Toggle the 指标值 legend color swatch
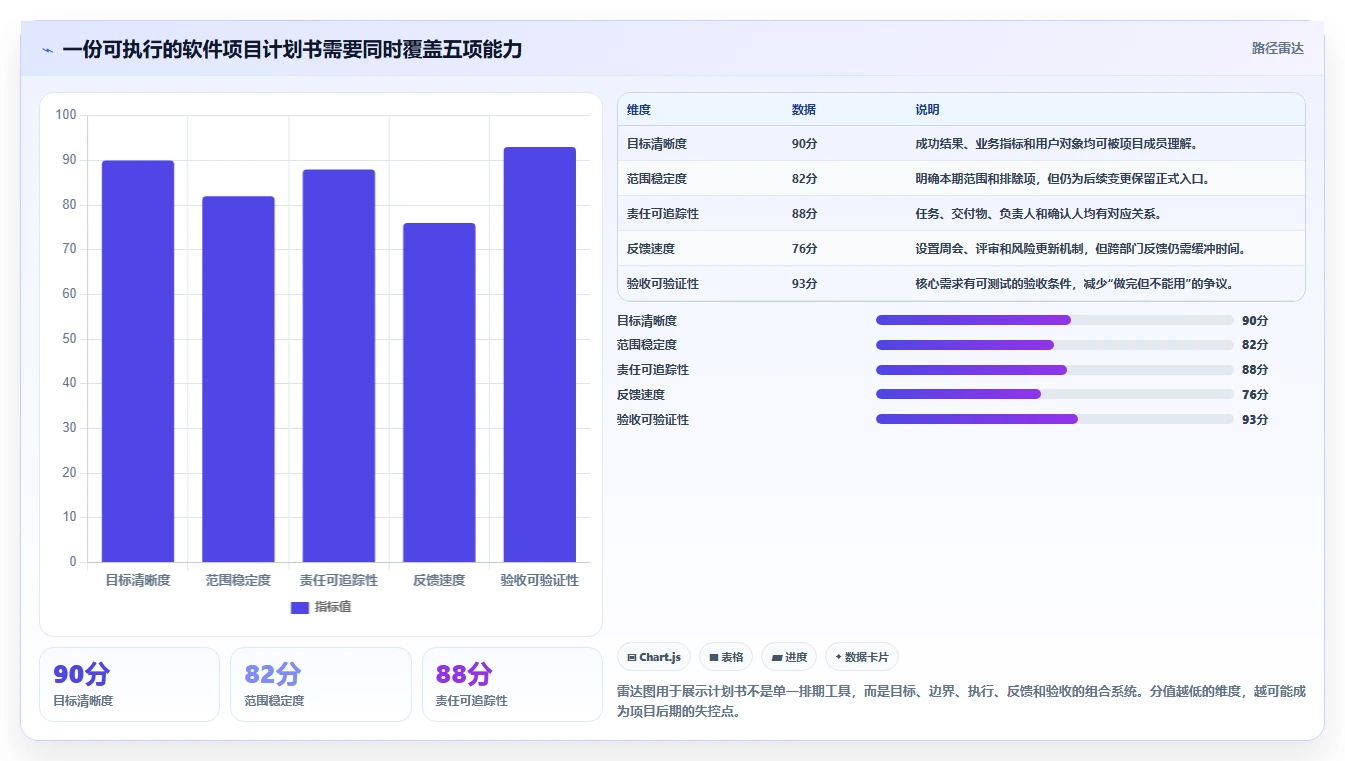The height and width of the screenshot is (761, 1345). tap(300, 607)
